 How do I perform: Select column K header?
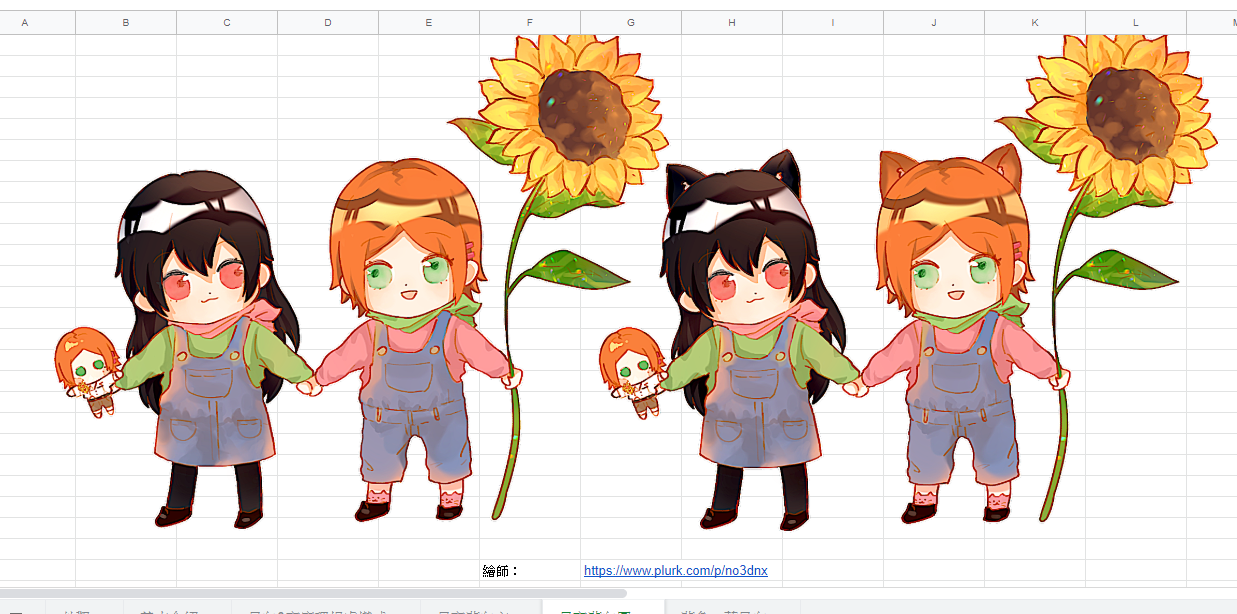click(x=1035, y=22)
